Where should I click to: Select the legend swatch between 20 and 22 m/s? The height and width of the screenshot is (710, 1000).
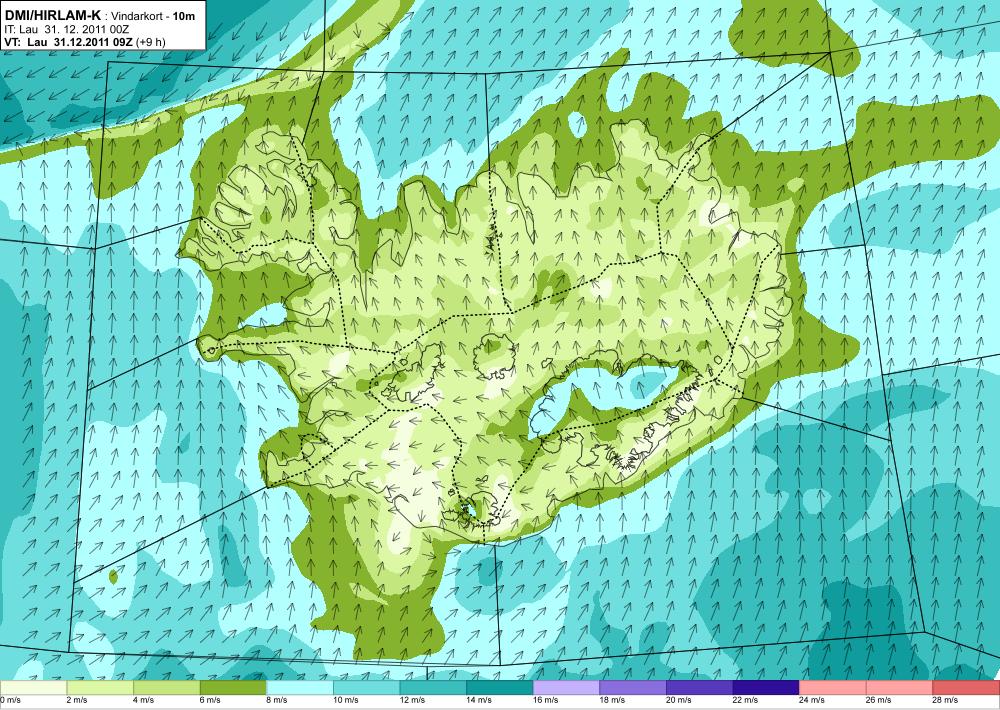(x=700, y=687)
